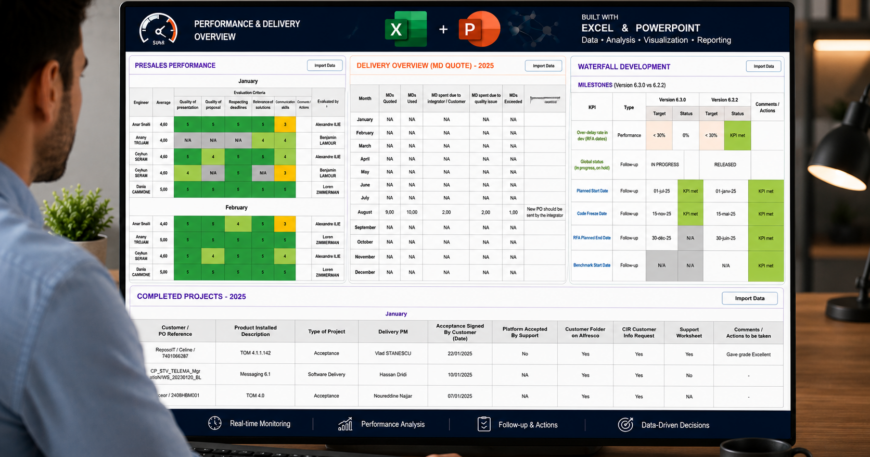Click the Delivery PM column header
The width and height of the screenshot is (870, 457).
pos(393,332)
